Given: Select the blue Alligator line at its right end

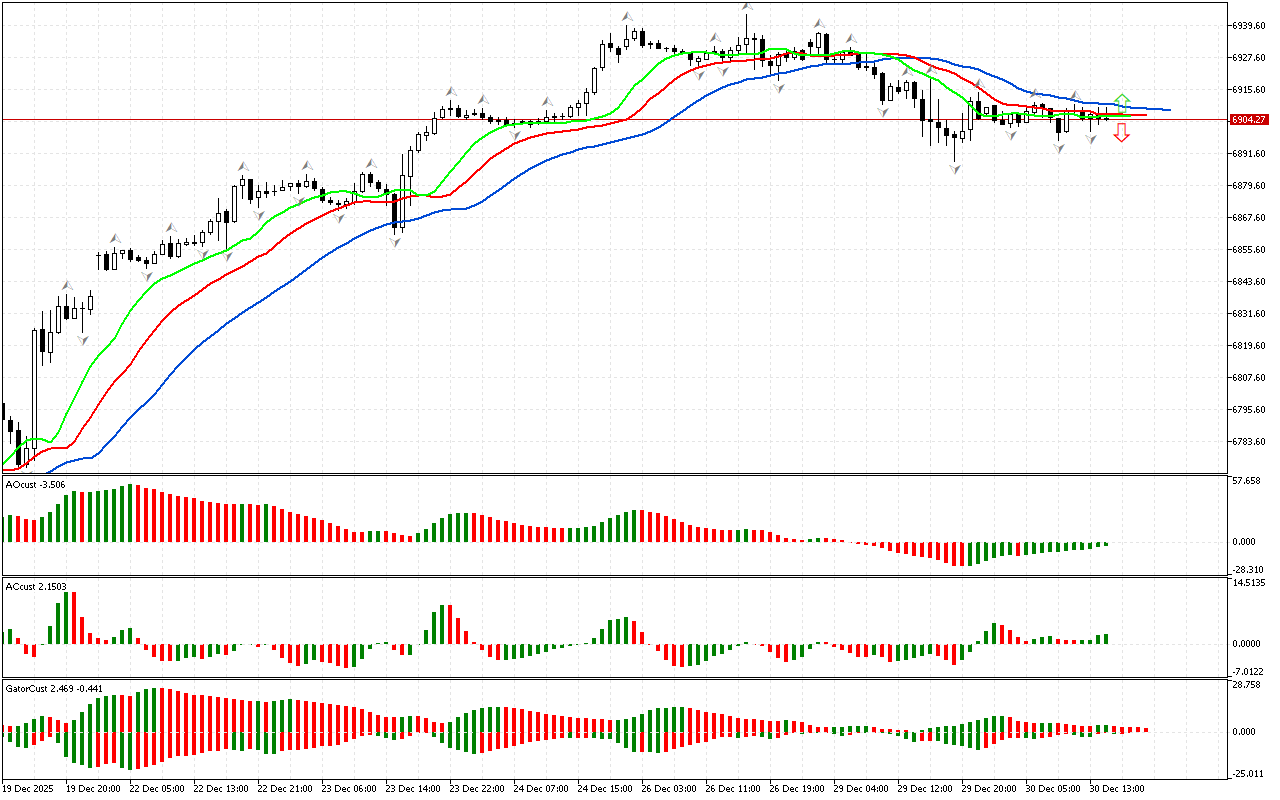Looking at the screenshot, I should point(1165,109).
